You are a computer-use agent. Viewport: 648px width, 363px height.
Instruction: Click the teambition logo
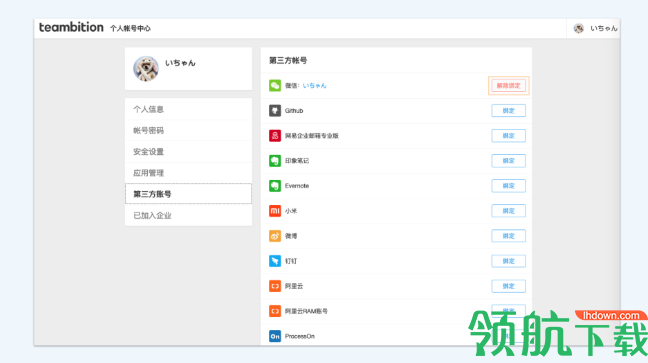click(71, 27)
